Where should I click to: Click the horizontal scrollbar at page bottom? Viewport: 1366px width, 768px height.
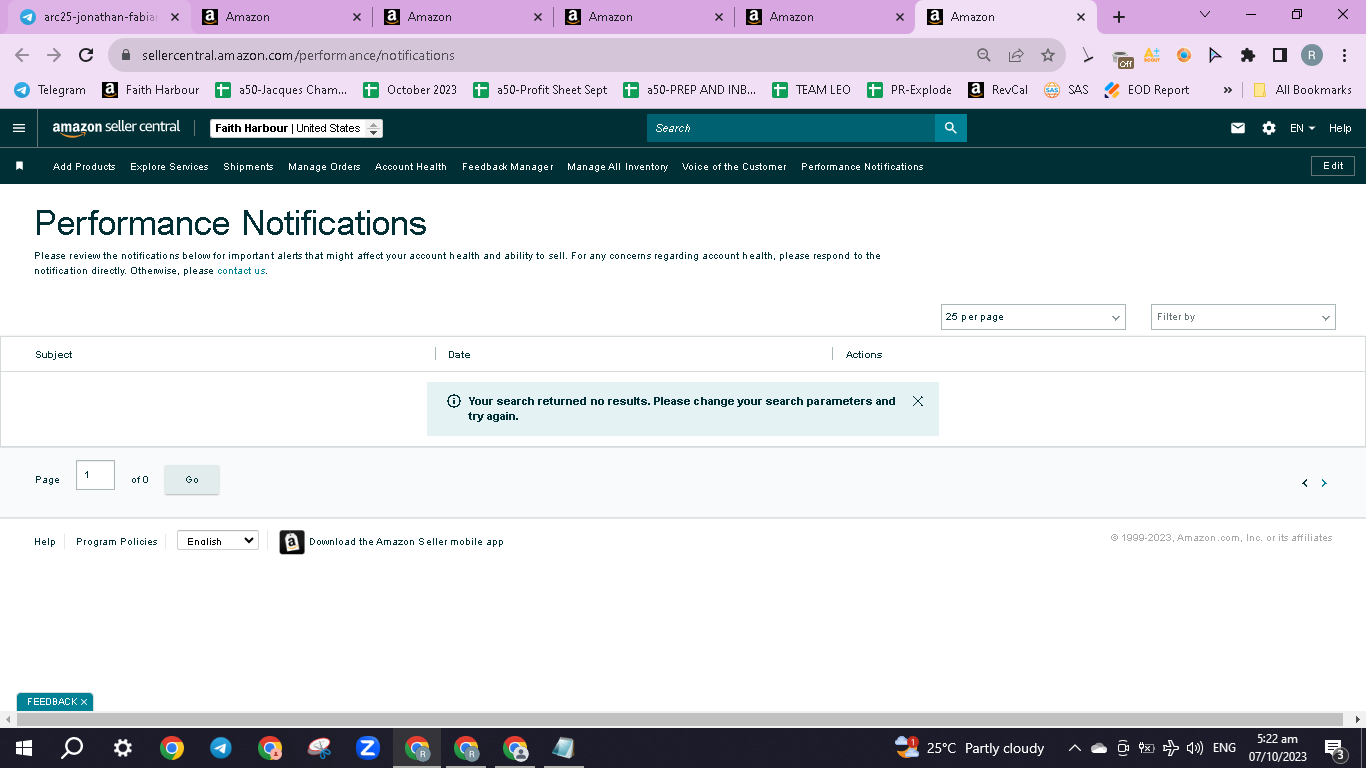coord(680,719)
